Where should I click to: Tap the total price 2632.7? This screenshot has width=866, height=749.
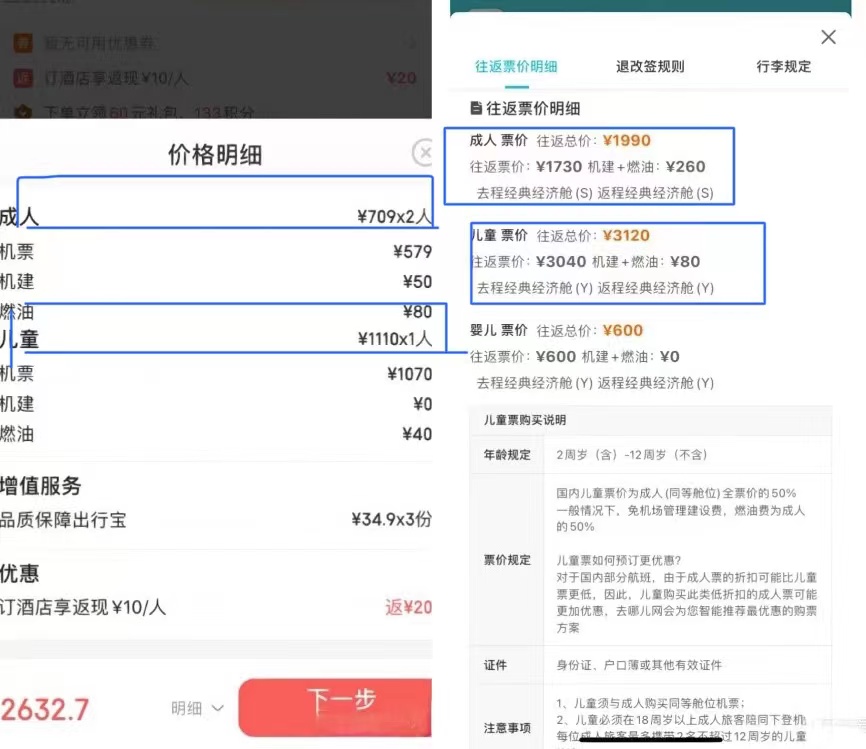point(45,709)
